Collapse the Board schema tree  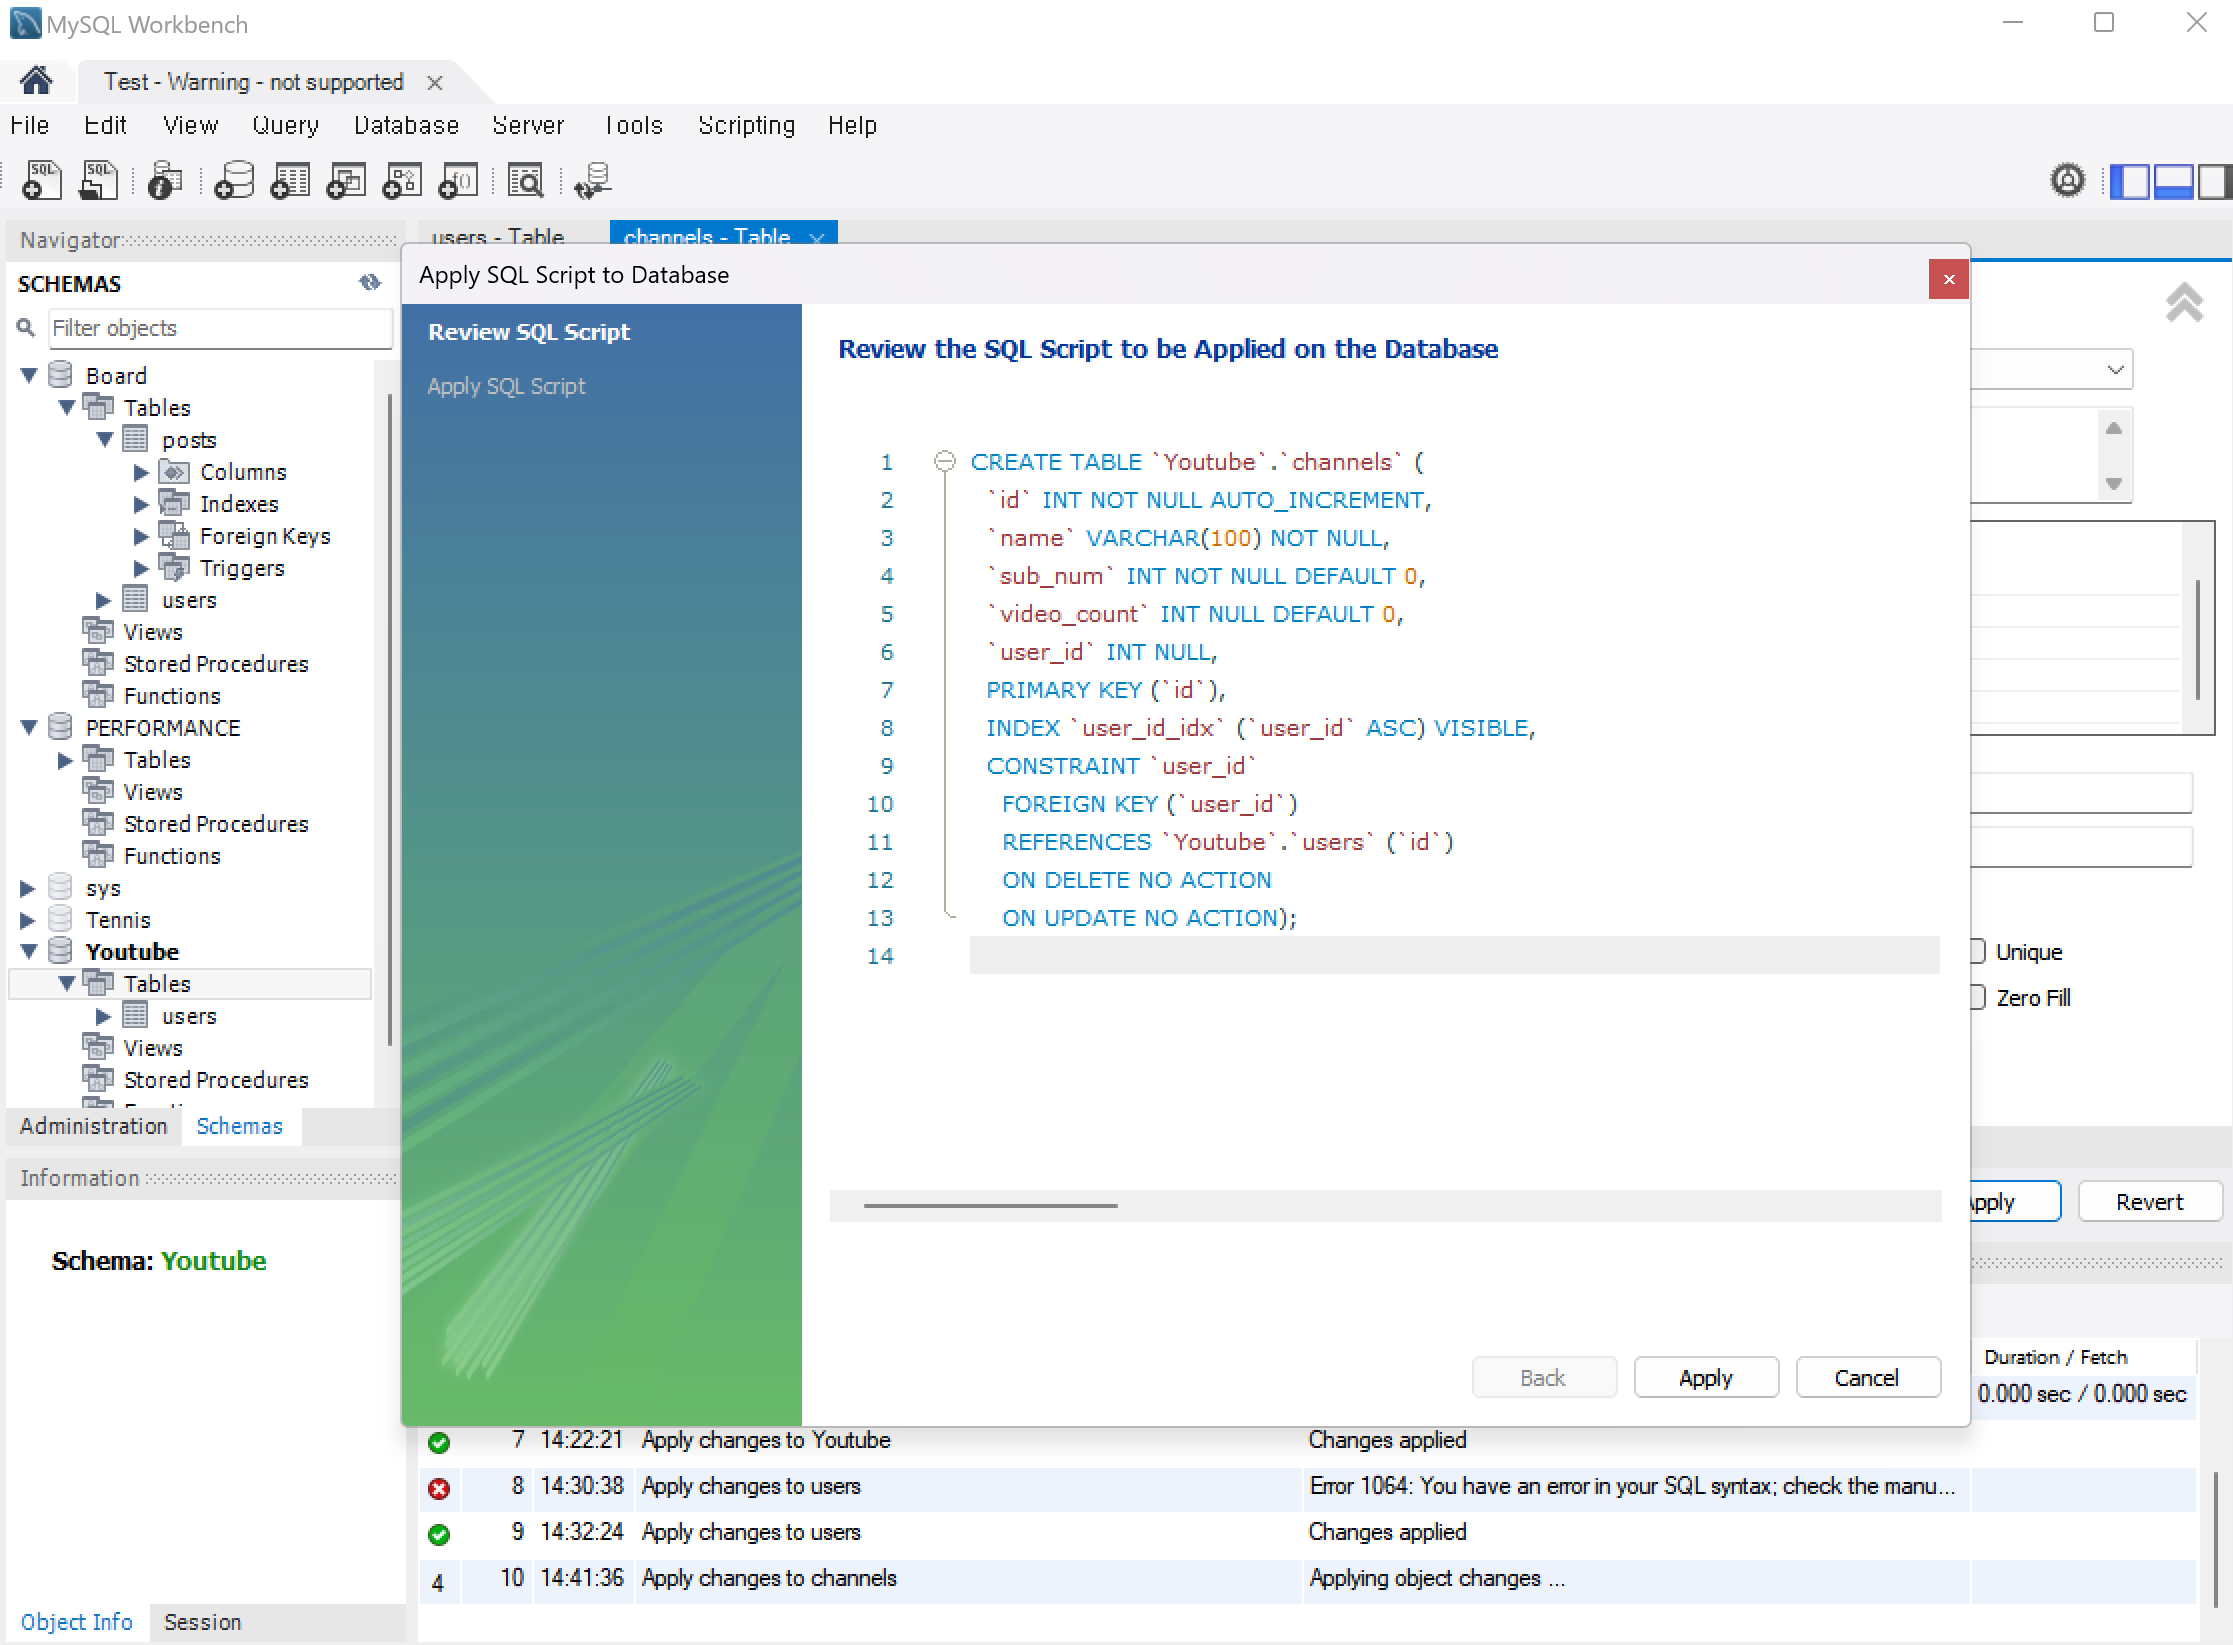click(x=29, y=376)
